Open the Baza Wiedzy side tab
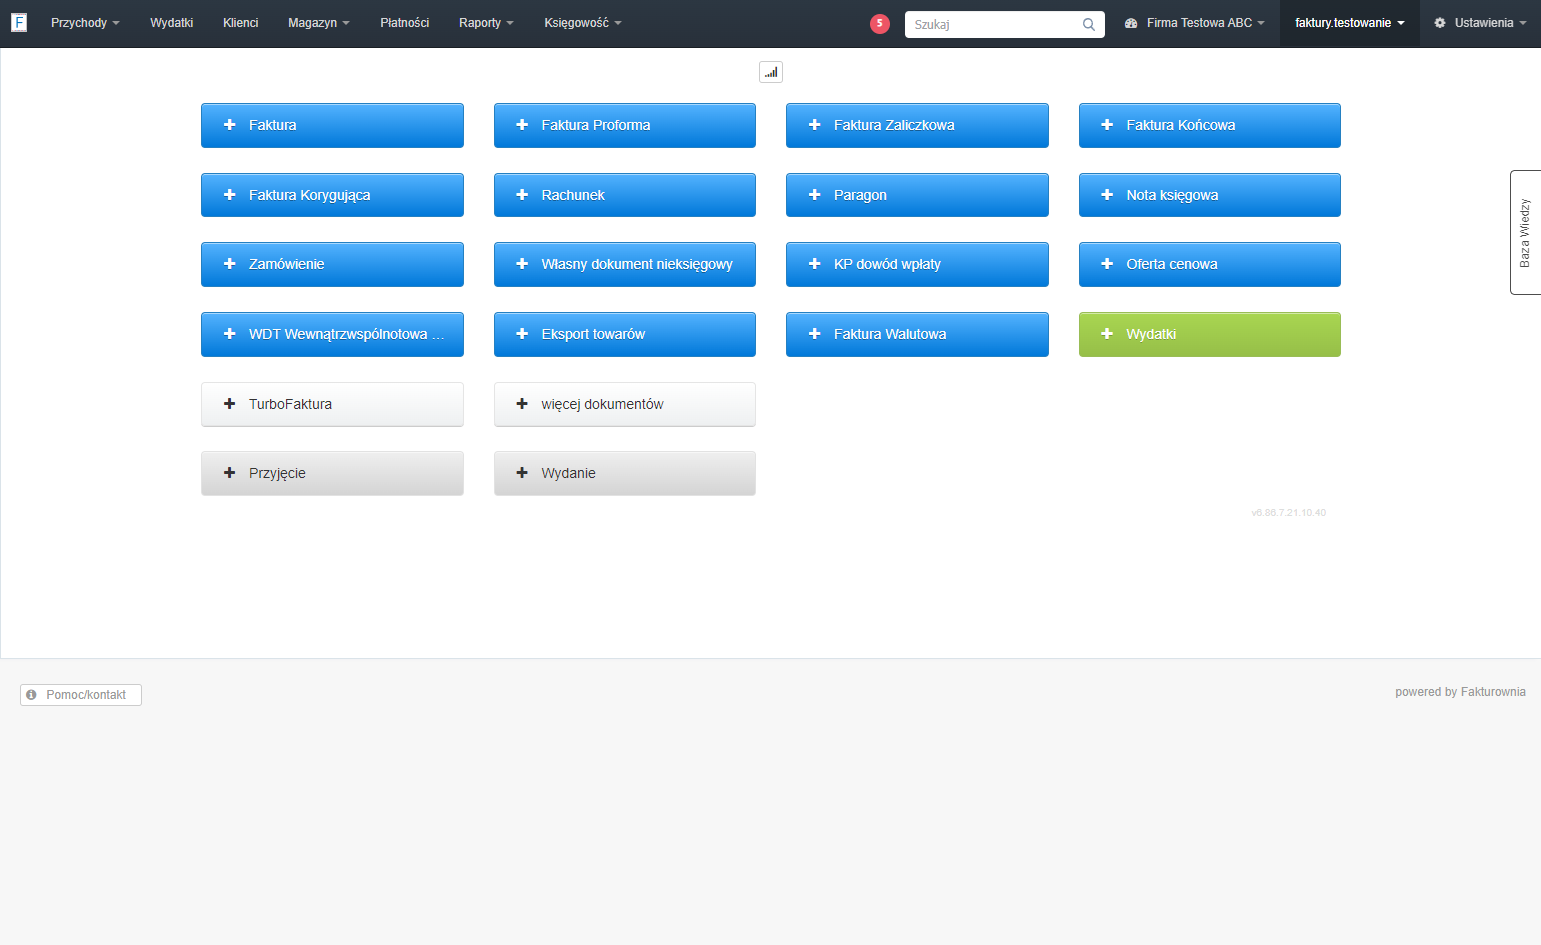 [1525, 233]
